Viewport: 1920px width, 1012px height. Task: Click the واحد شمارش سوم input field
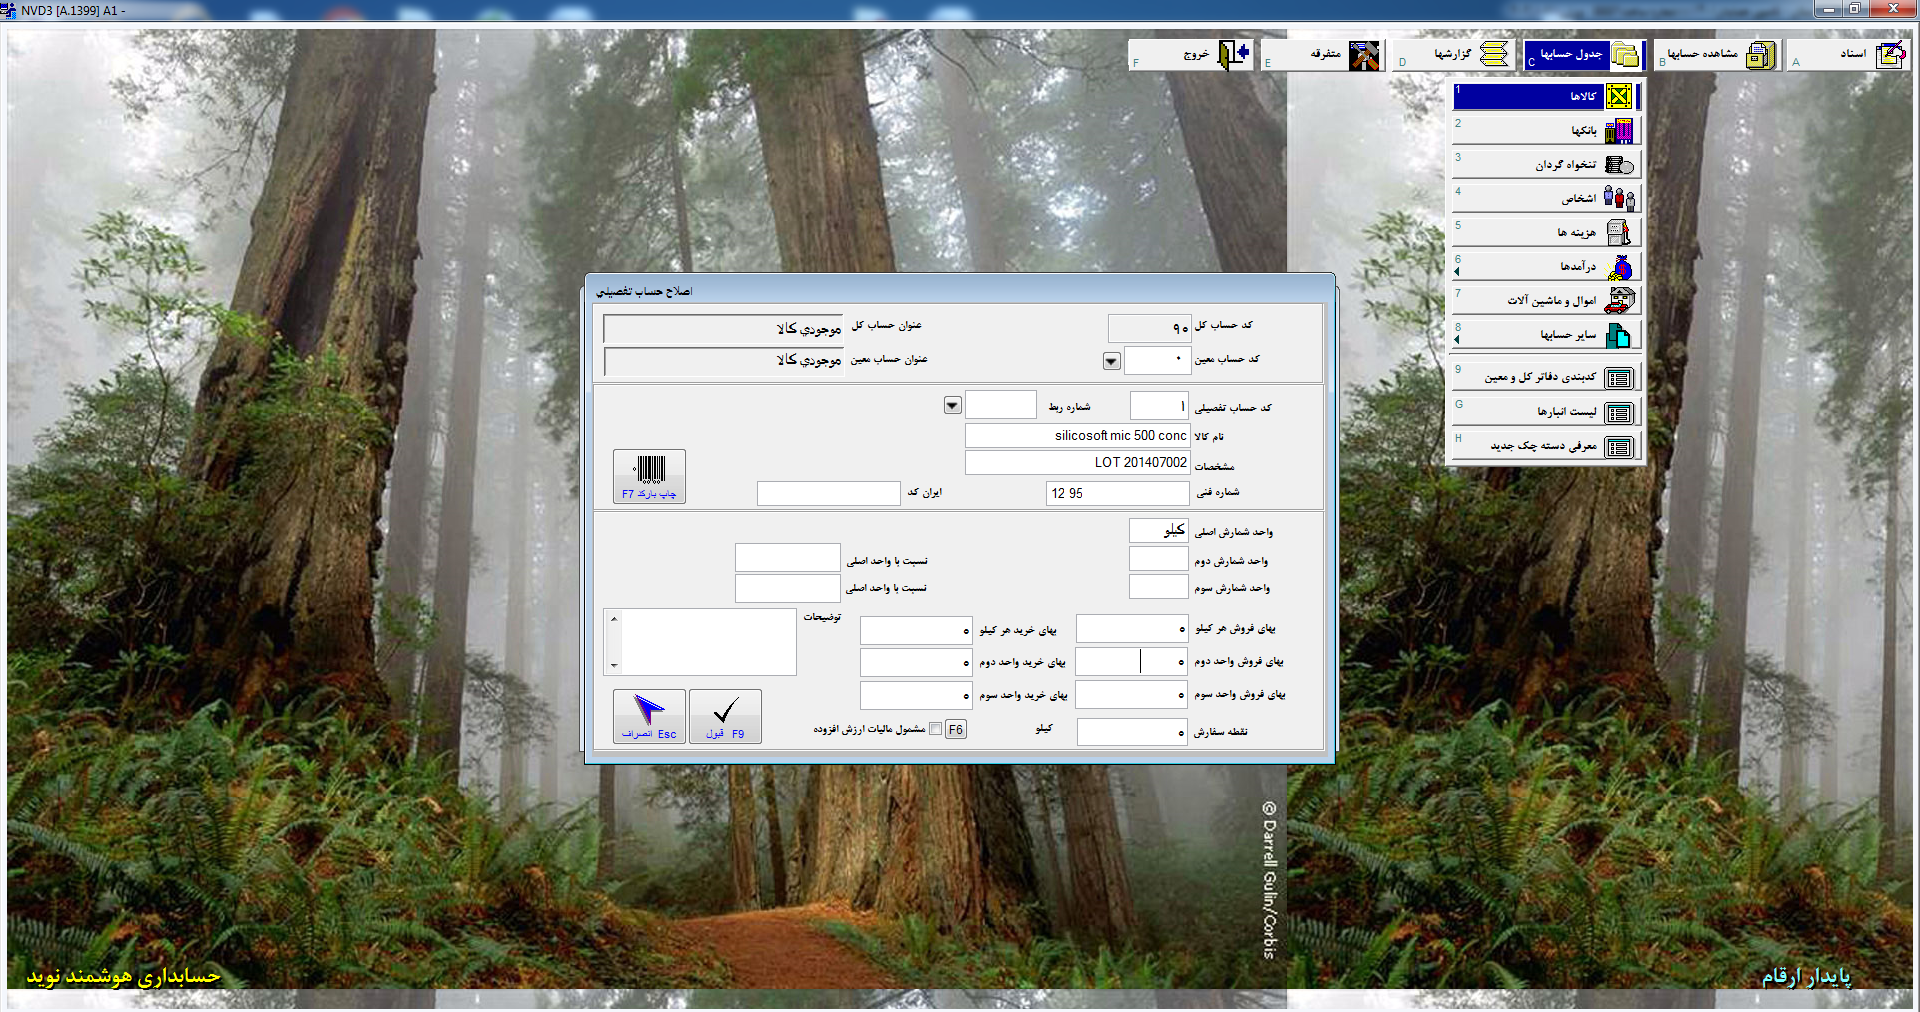click(1158, 587)
